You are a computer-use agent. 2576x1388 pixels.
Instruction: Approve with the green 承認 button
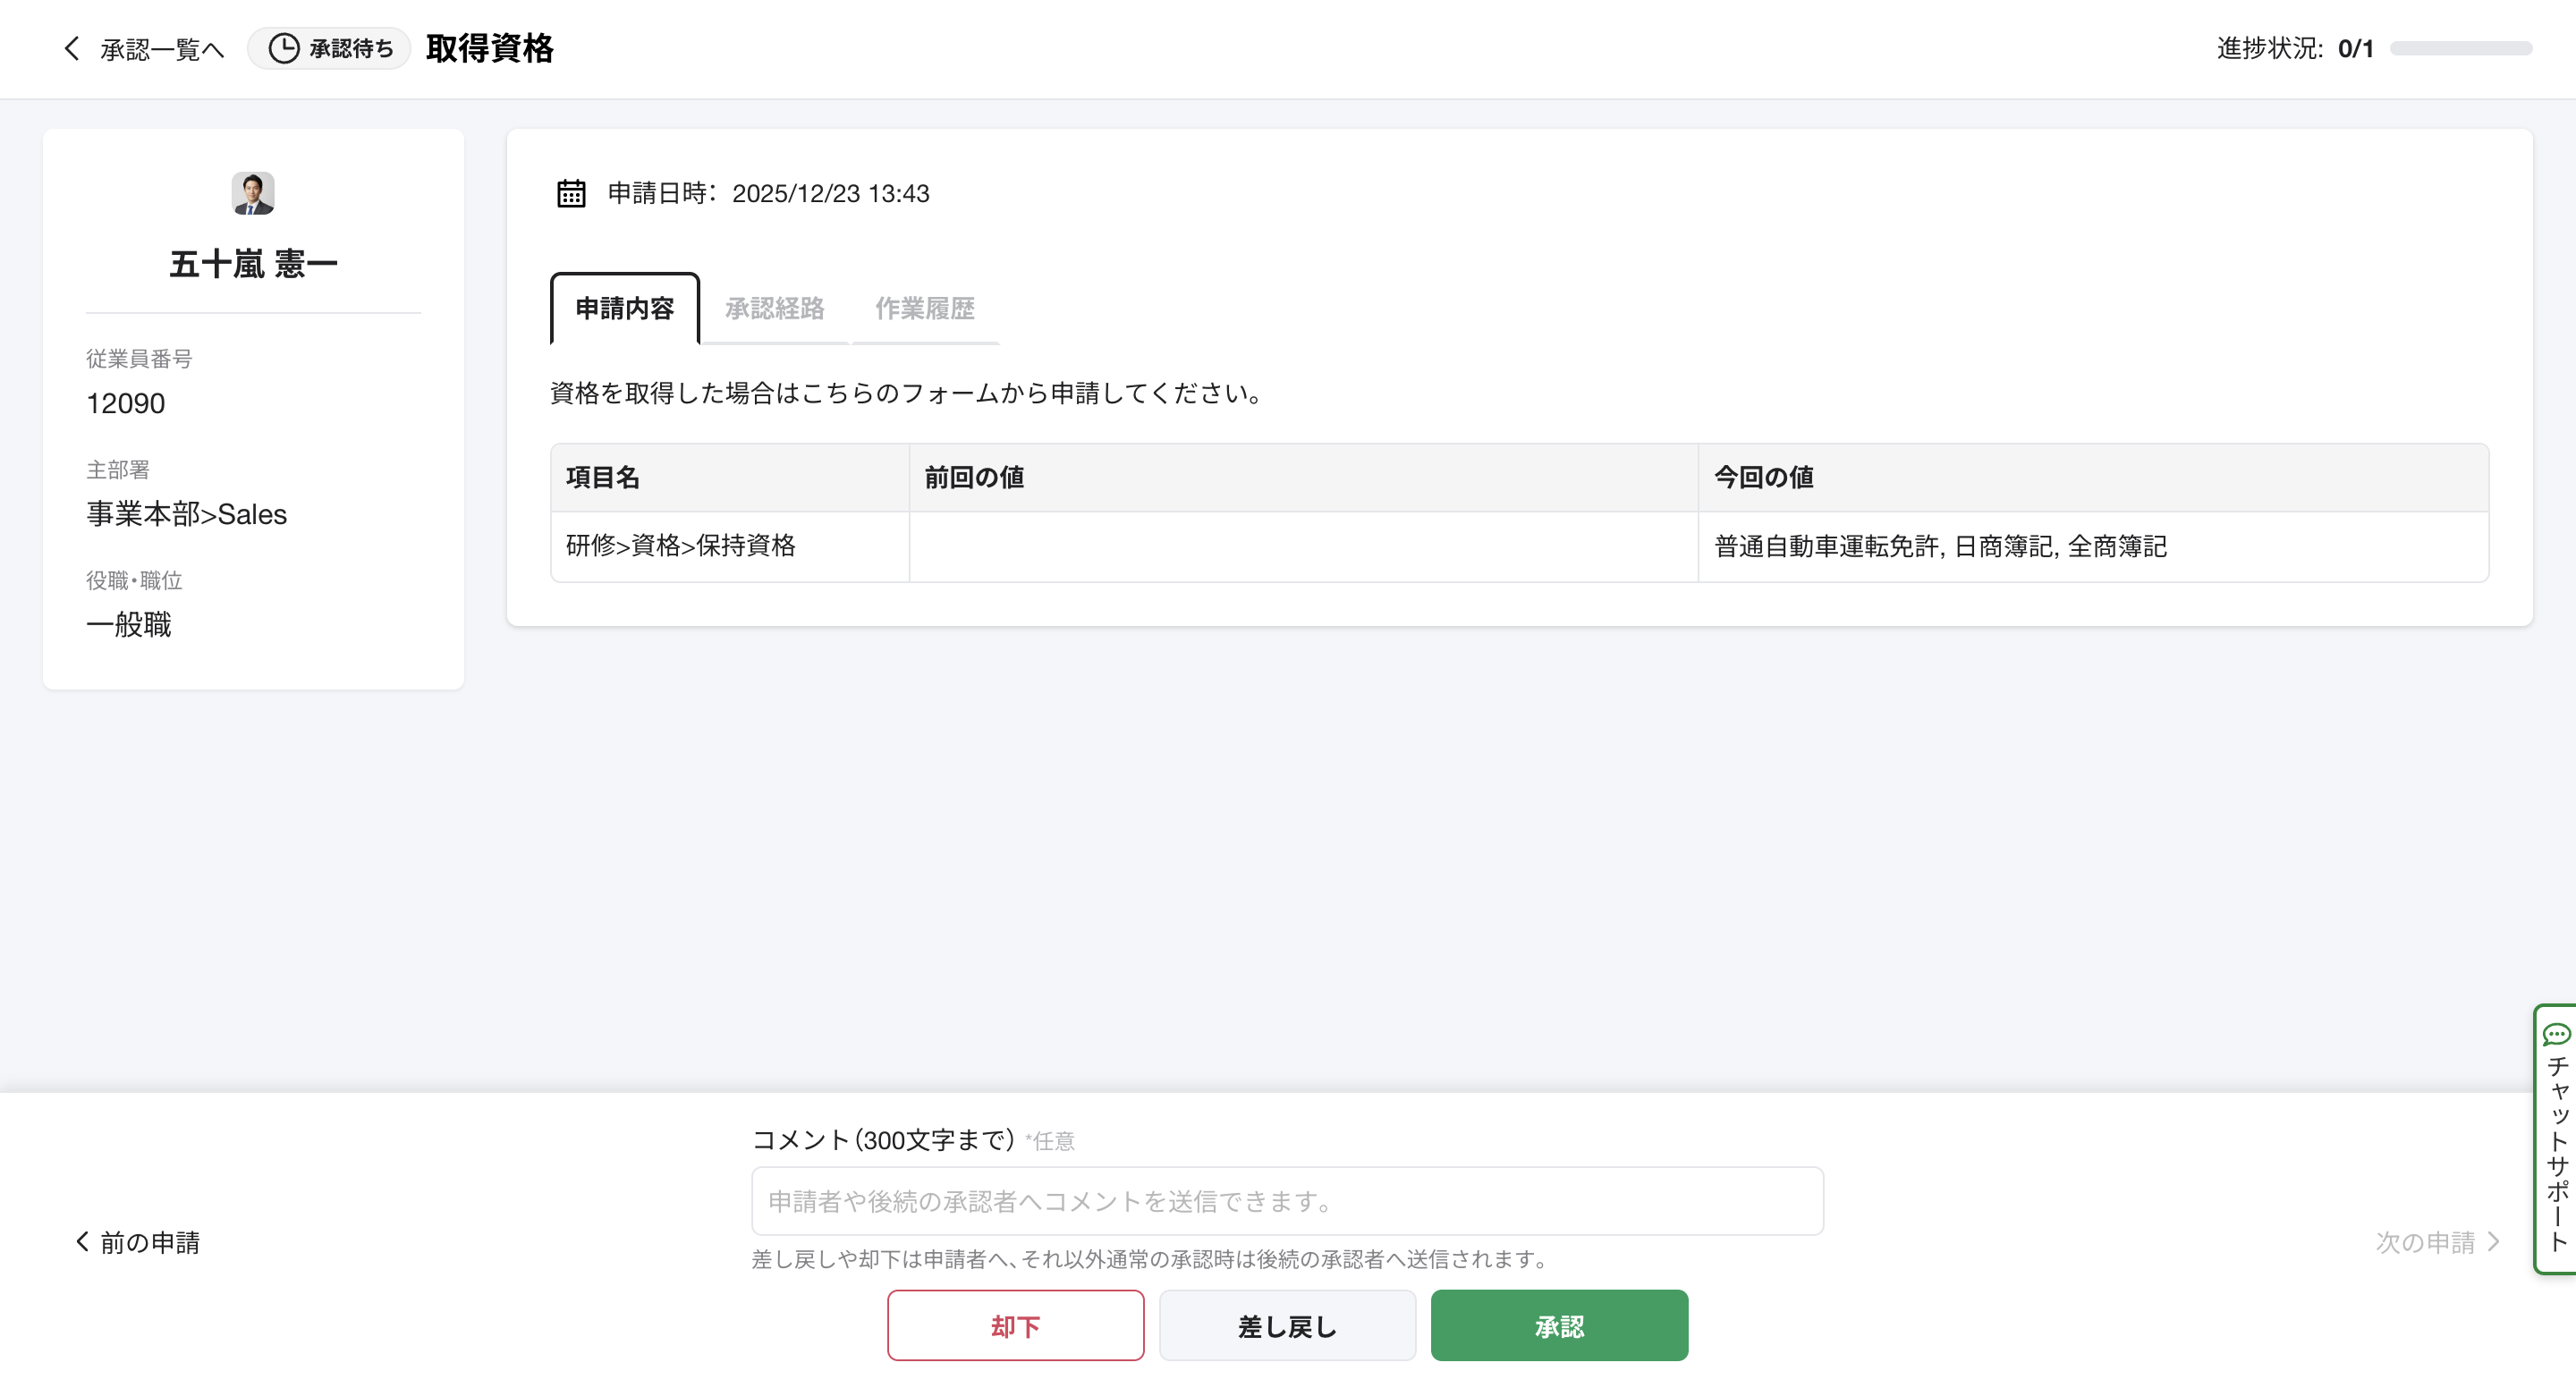[x=1558, y=1326]
